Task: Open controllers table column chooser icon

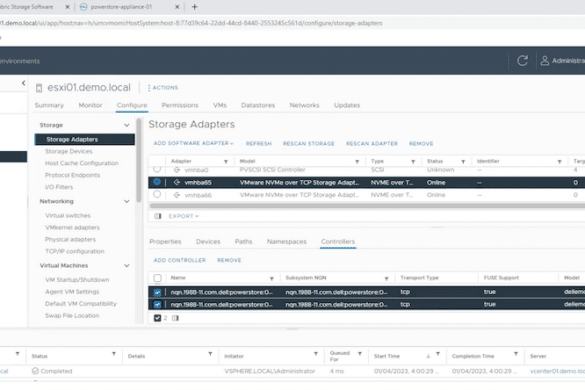Action: [175, 318]
